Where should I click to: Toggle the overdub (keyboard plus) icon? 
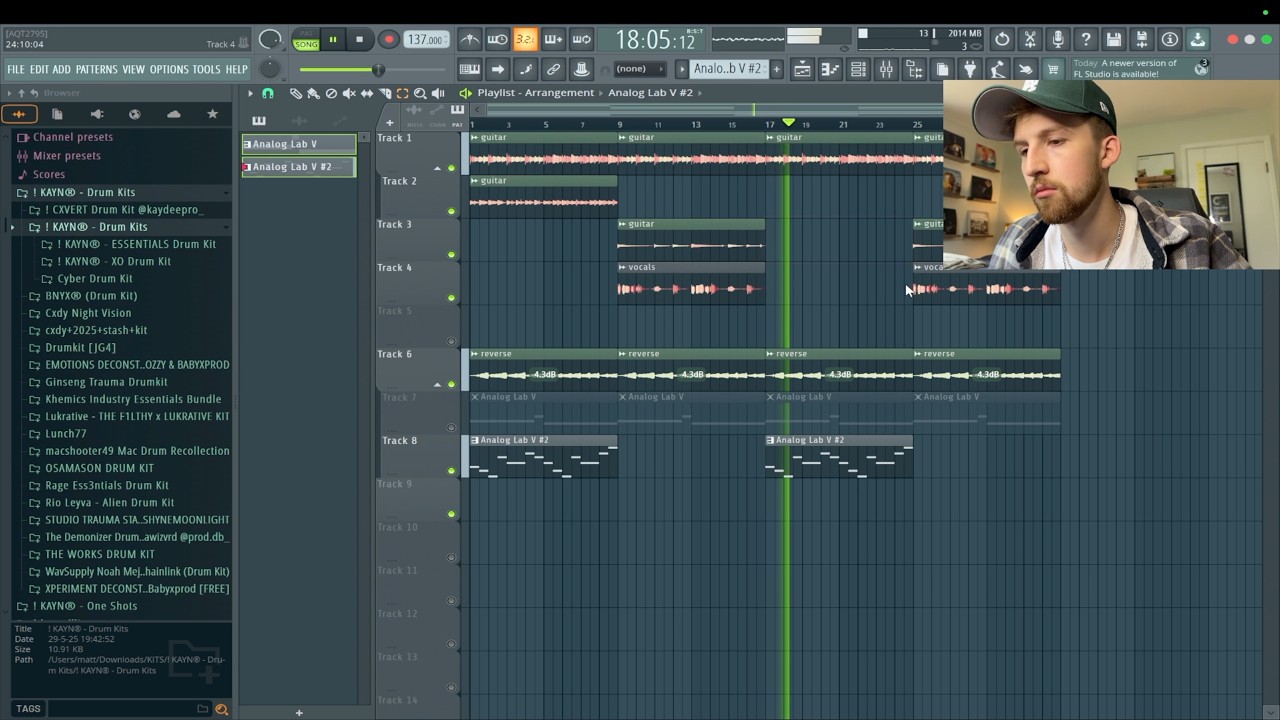coord(553,40)
